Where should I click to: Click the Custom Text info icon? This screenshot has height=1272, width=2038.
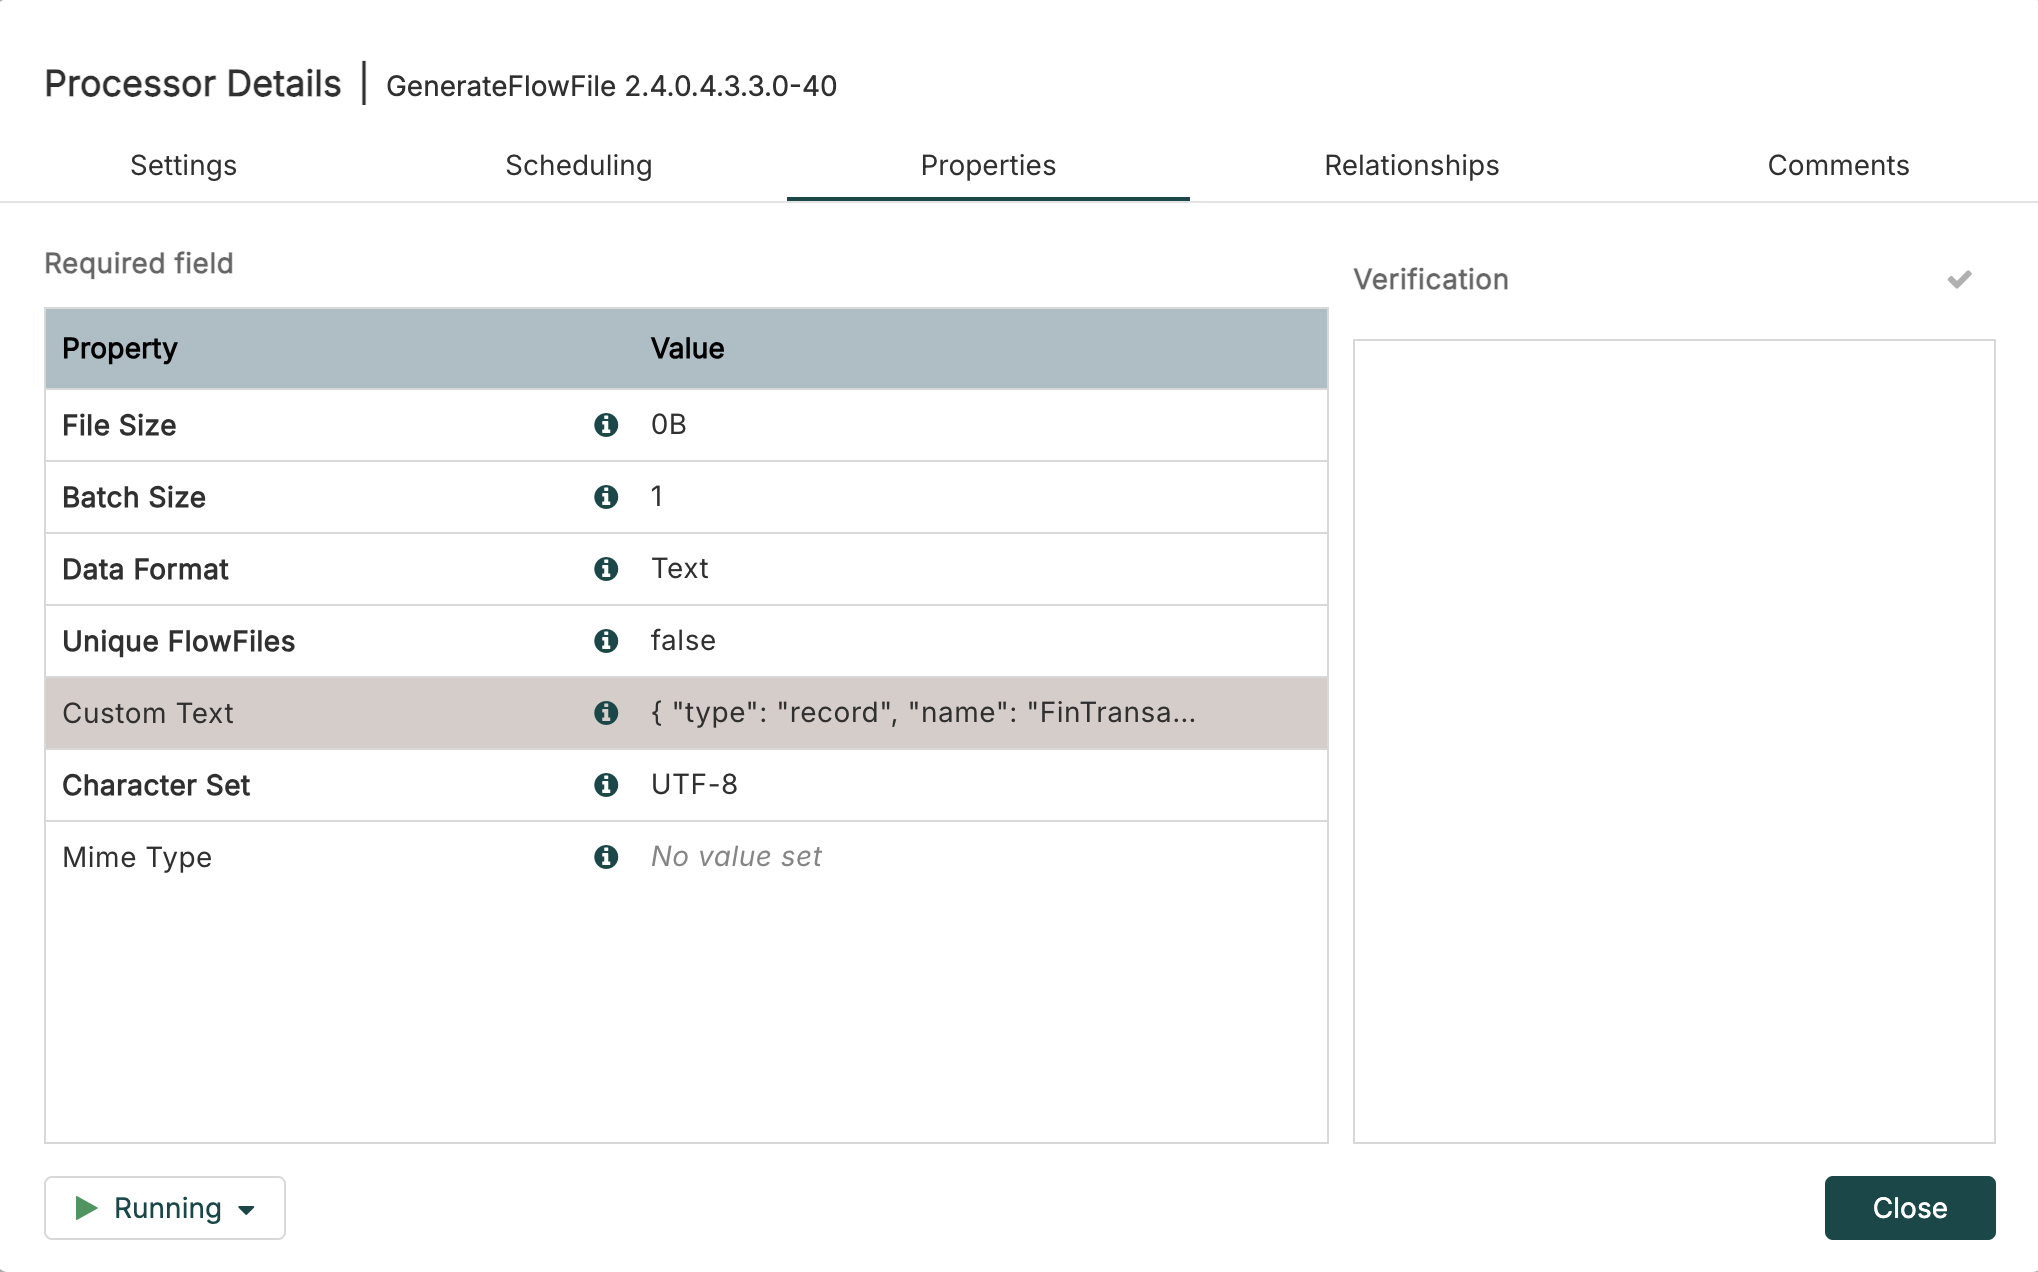[606, 713]
